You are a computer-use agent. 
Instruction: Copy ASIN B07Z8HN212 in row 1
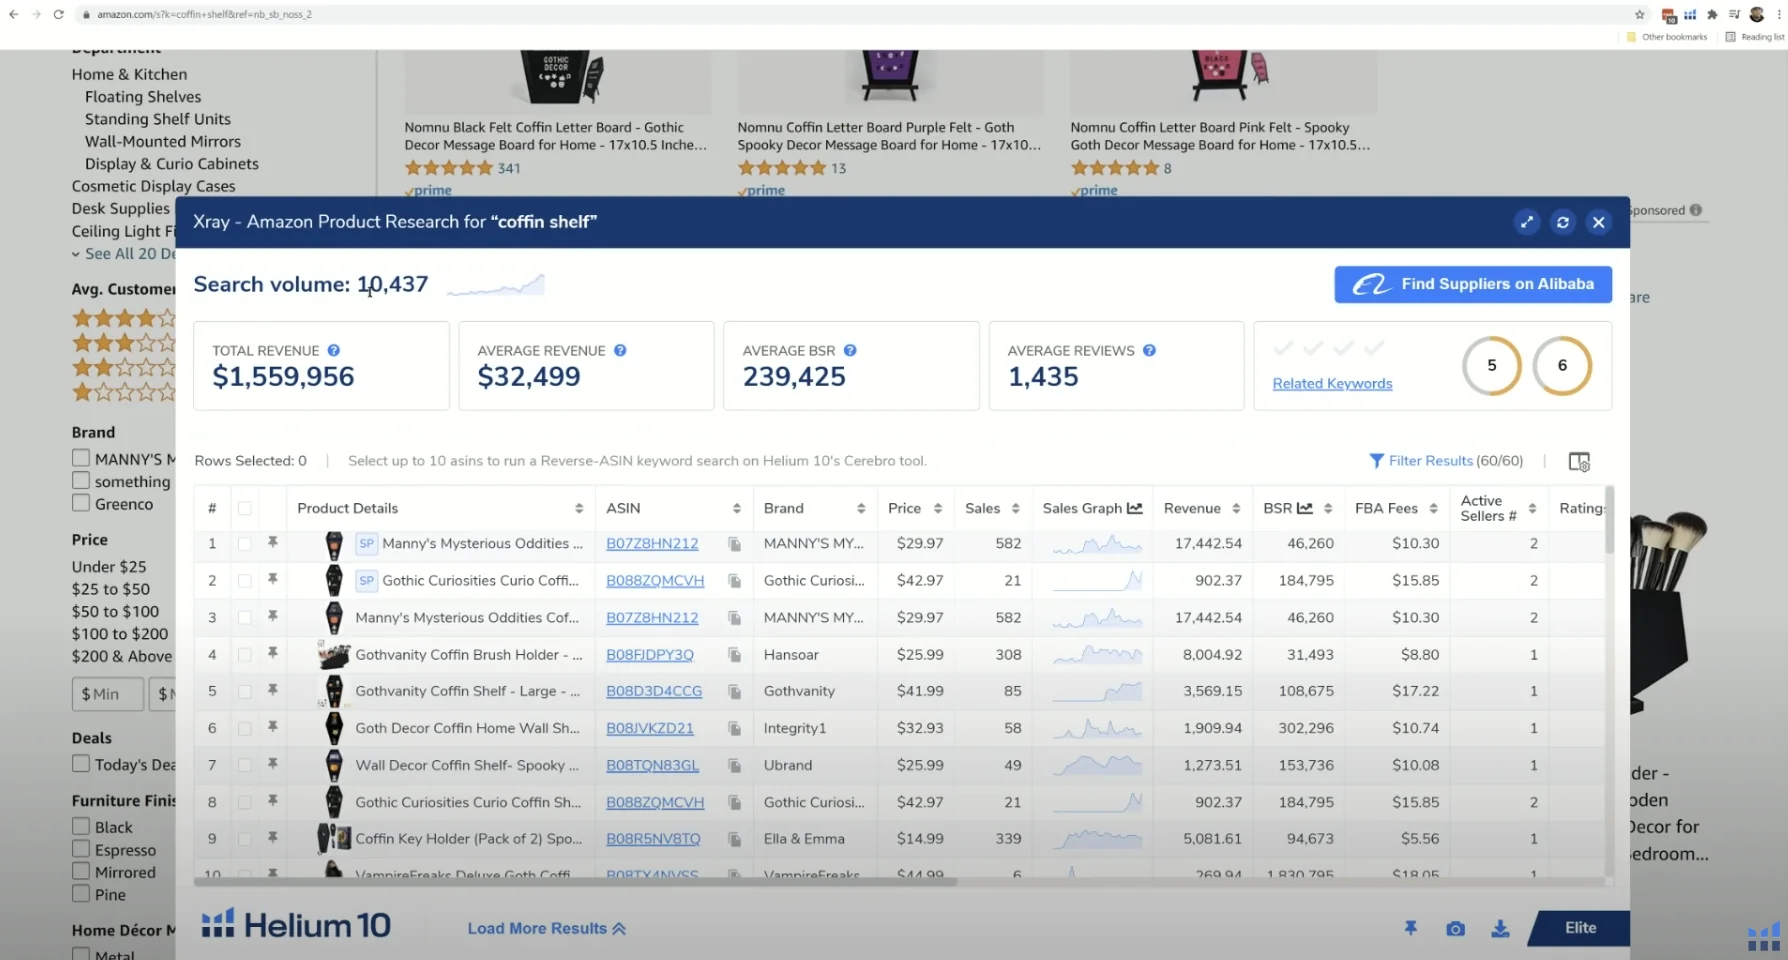click(x=734, y=544)
